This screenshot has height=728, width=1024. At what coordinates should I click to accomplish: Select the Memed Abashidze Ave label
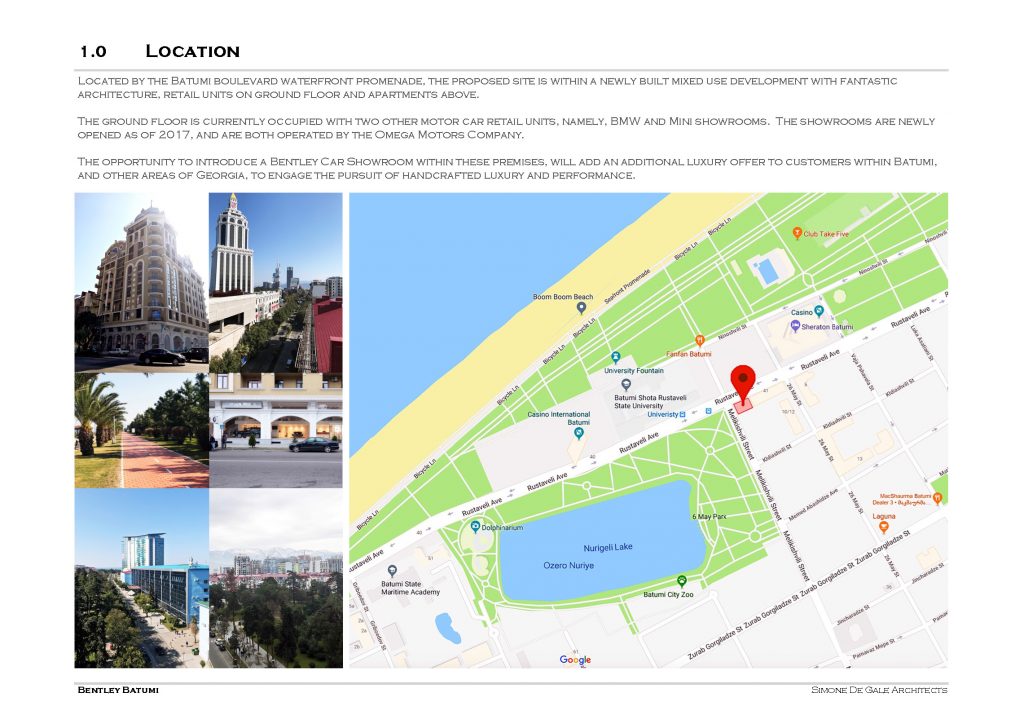click(x=813, y=505)
